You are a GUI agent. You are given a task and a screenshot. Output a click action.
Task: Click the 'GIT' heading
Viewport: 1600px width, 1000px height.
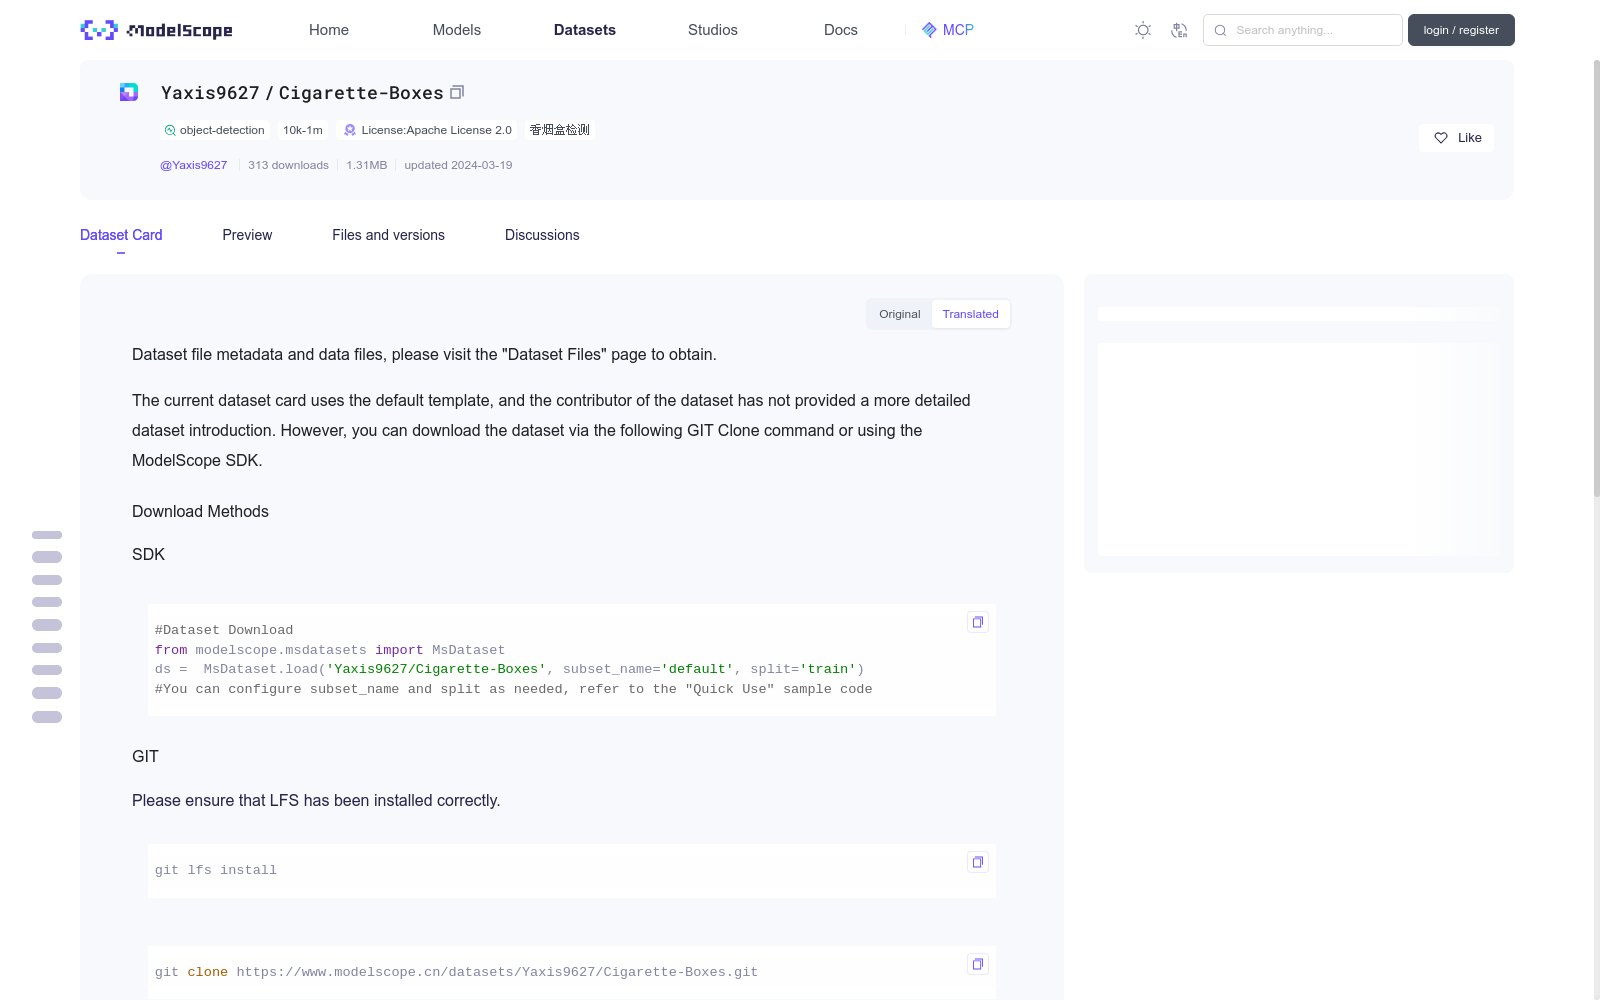click(x=145, y=756)
